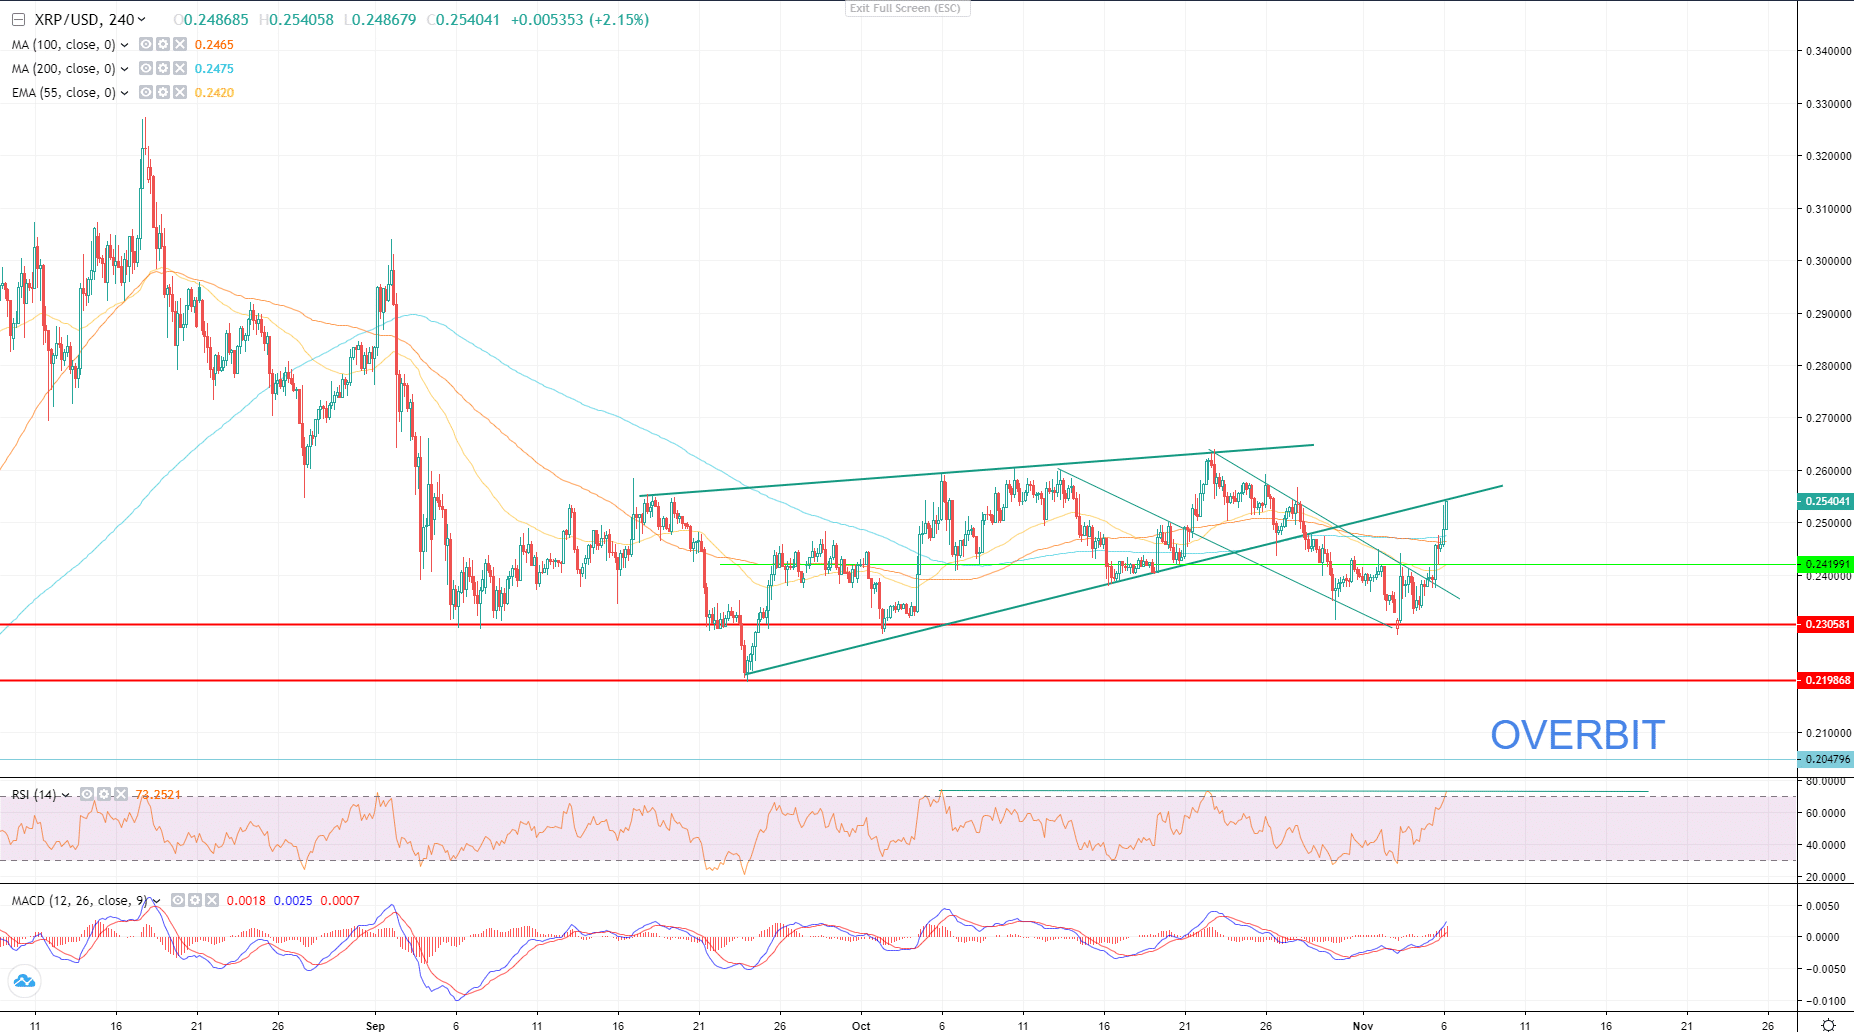Screen dimensions: 1854x1032
Task: Hide the RSI indicator with eye icon
Action: click(x=87, y=794)
